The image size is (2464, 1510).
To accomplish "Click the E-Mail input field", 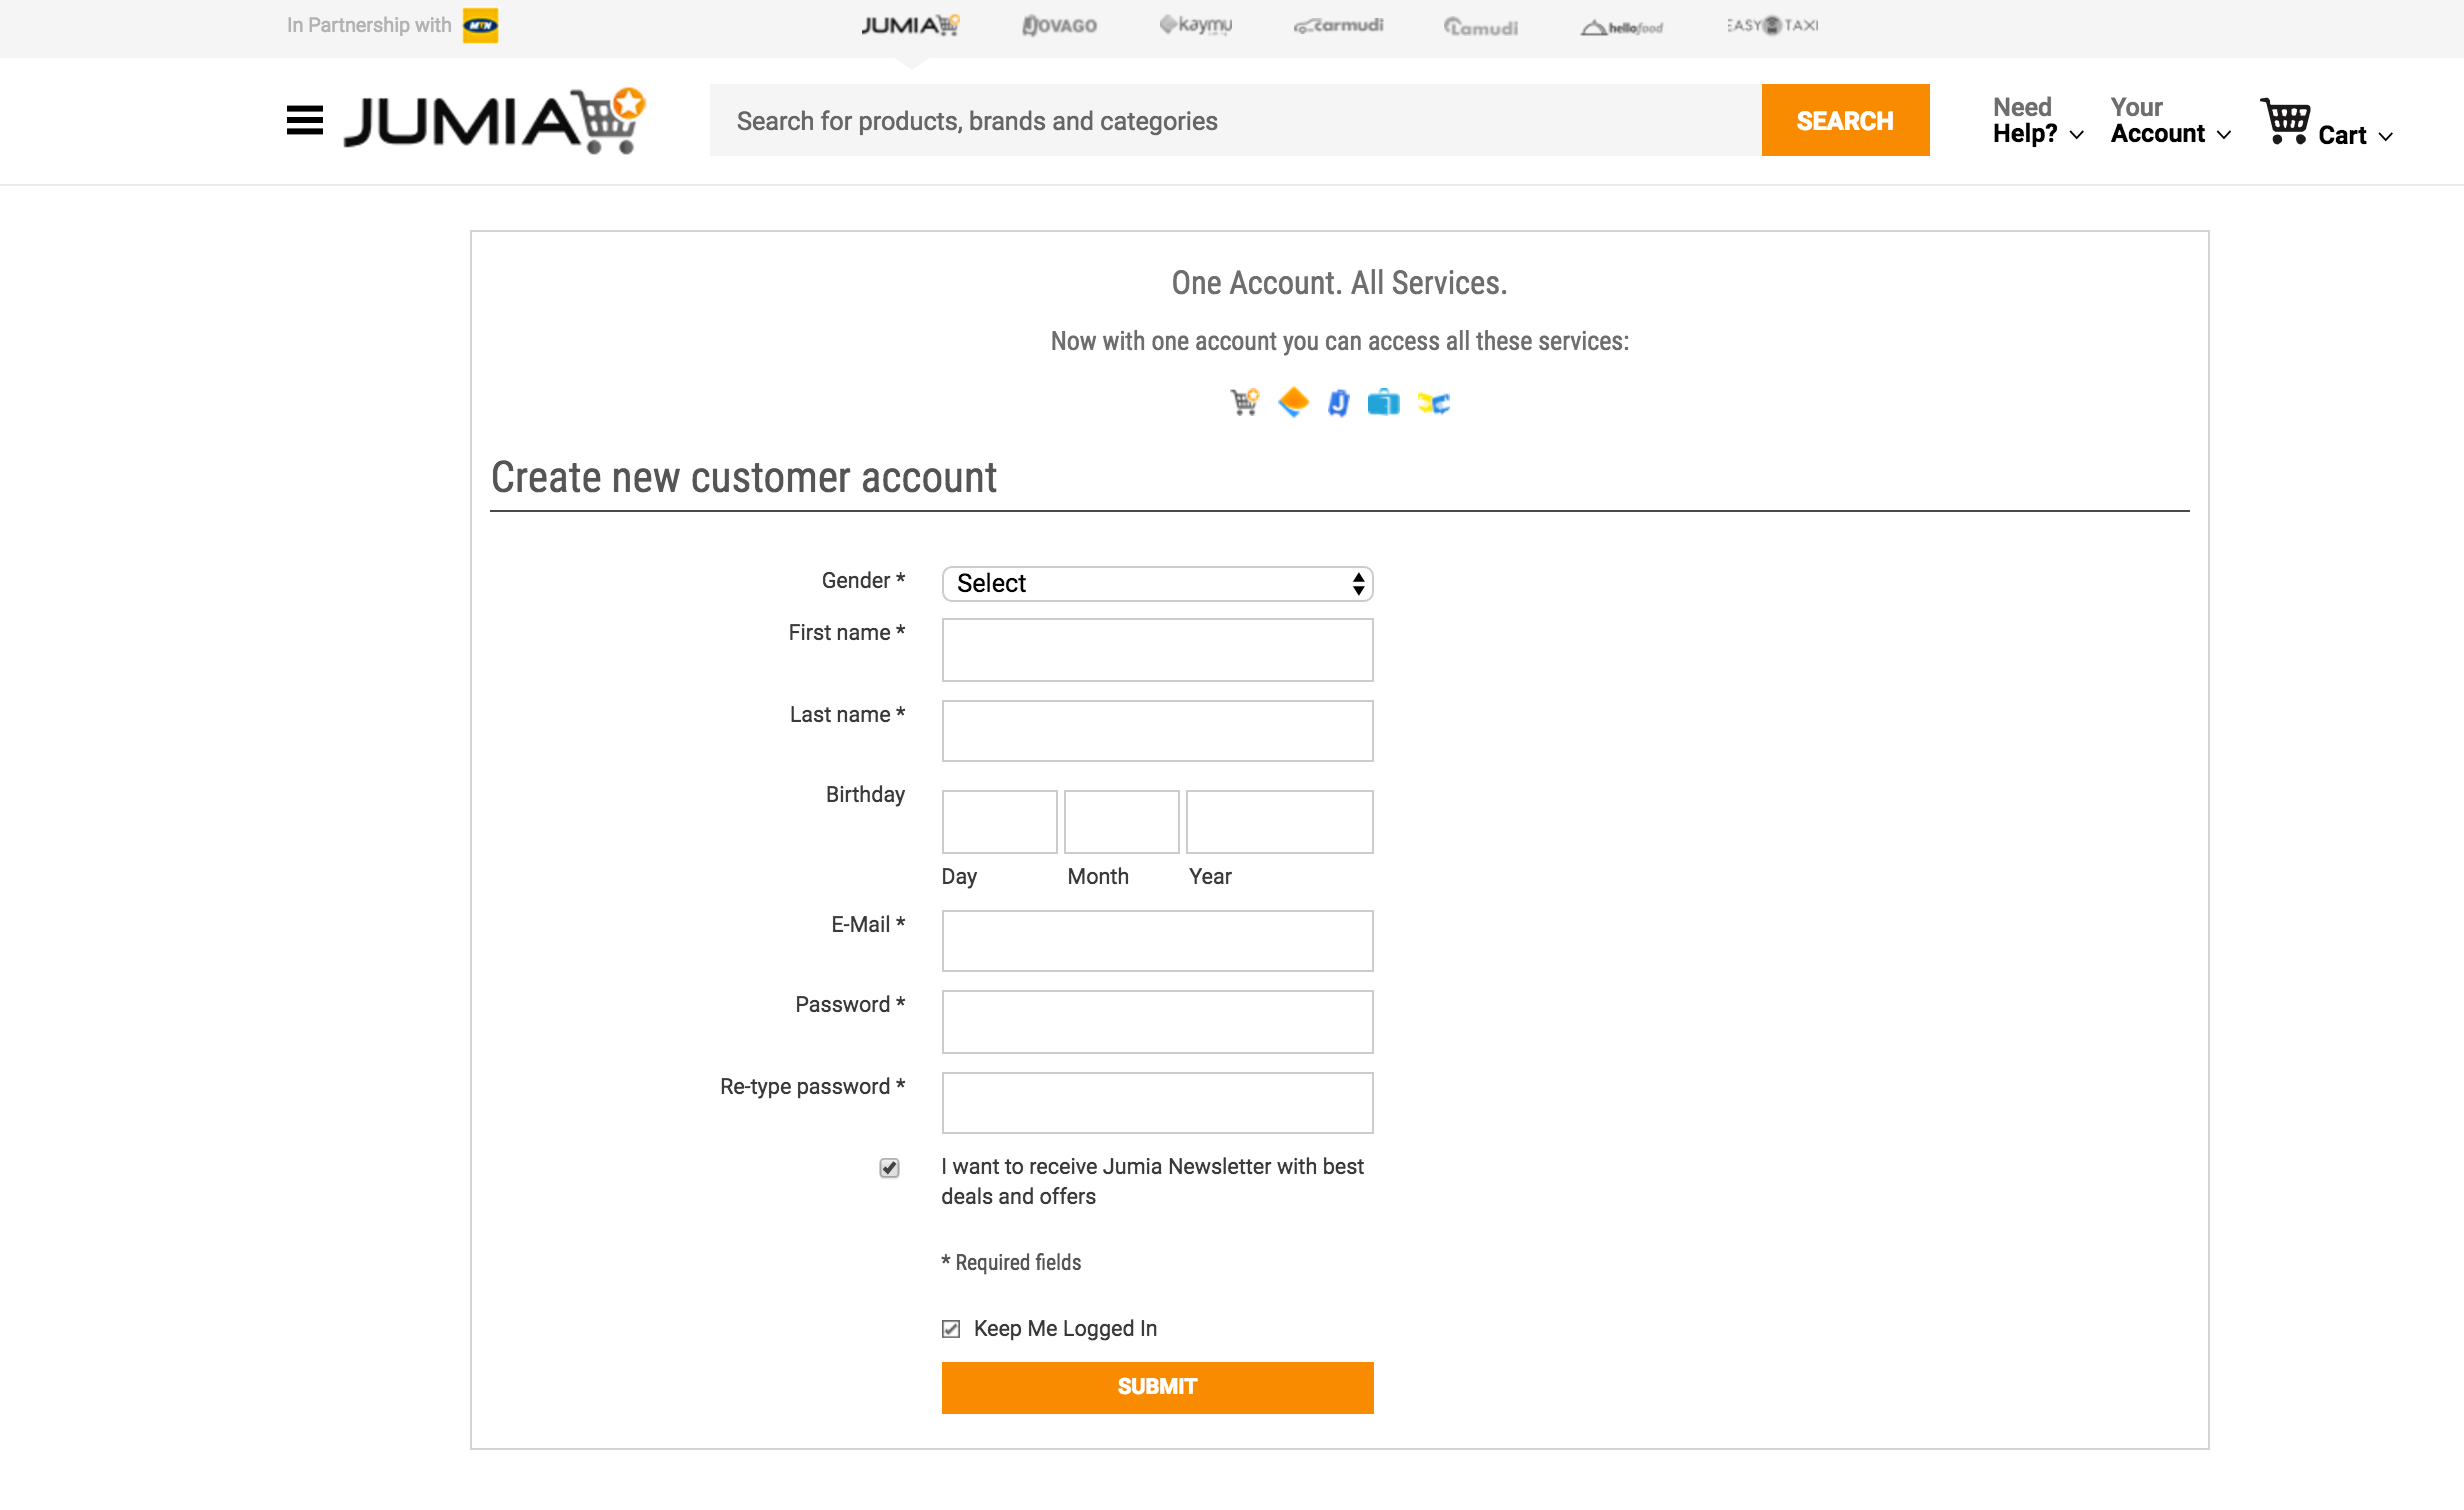I will (x=1157, y=941).
